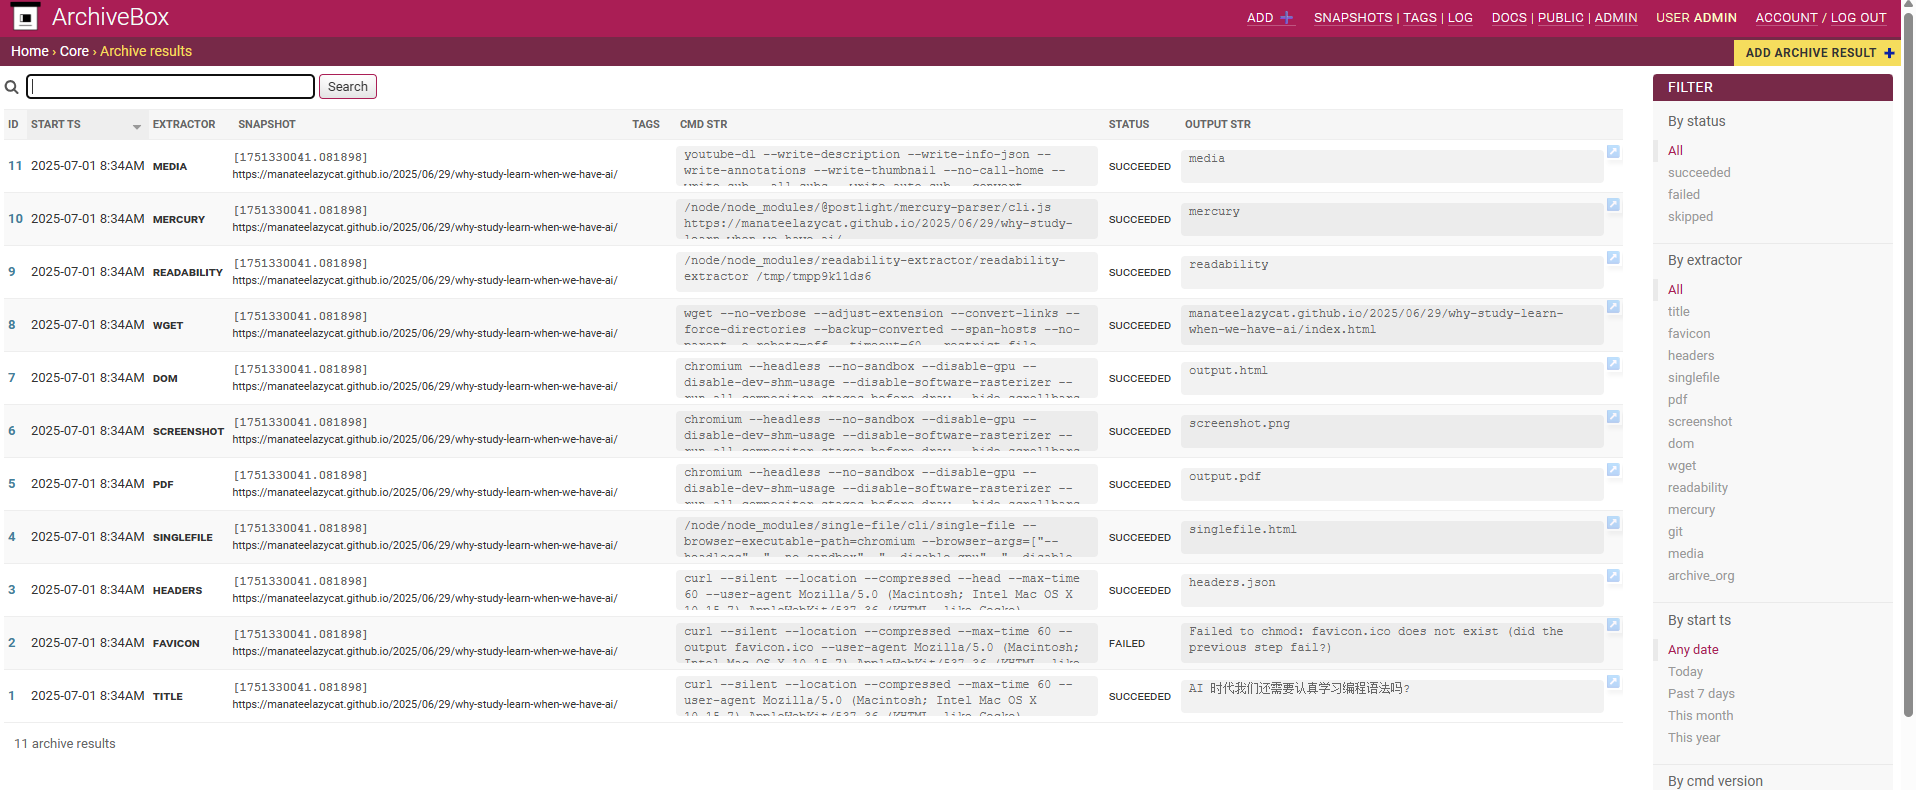Open the external link icon for favicon row
This screenshot has height=790, width=1916.
[x=1613, y=625]
